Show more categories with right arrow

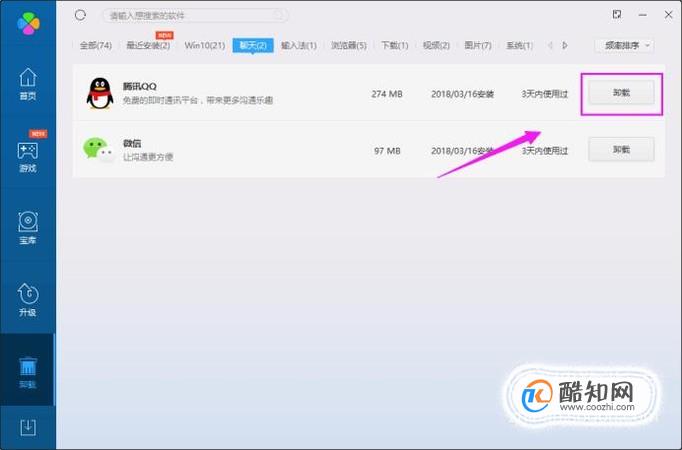(565, 45)
